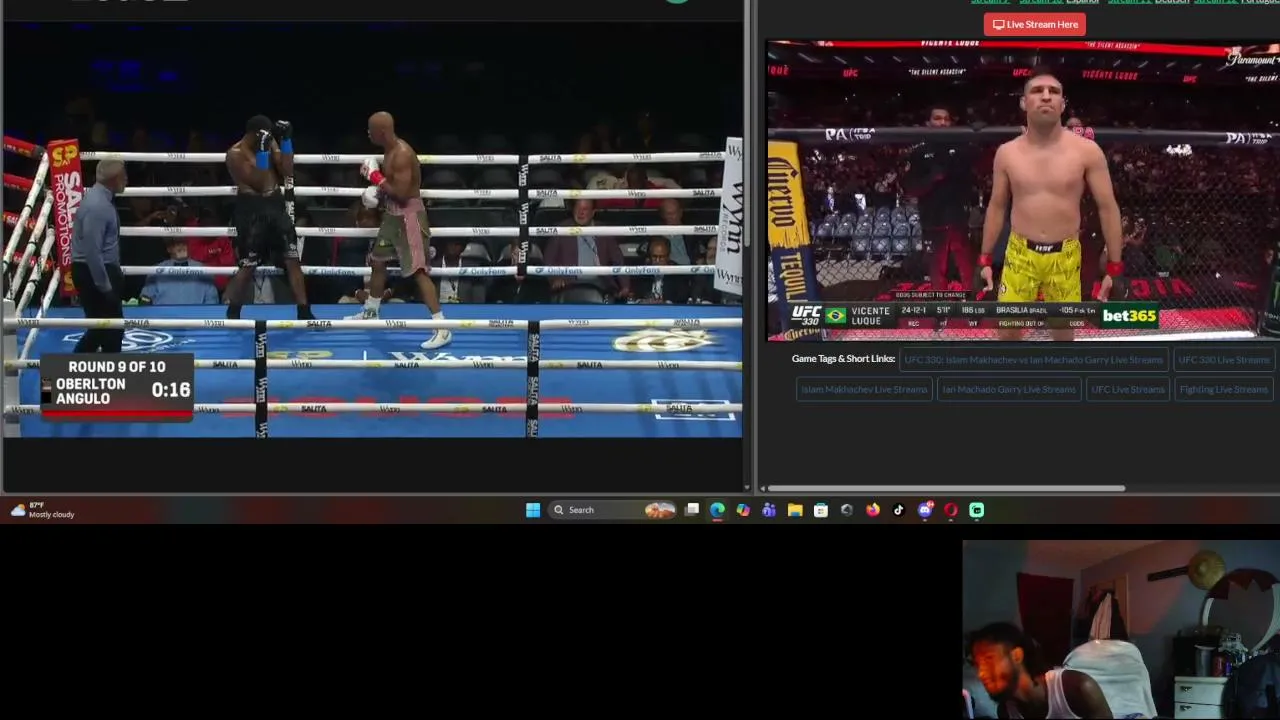Open the UFC 330 Makhachev vs Garry Live Streams tag
Screen dimensions: 1280x720
pyautogui.click(x=1034, y=360)
